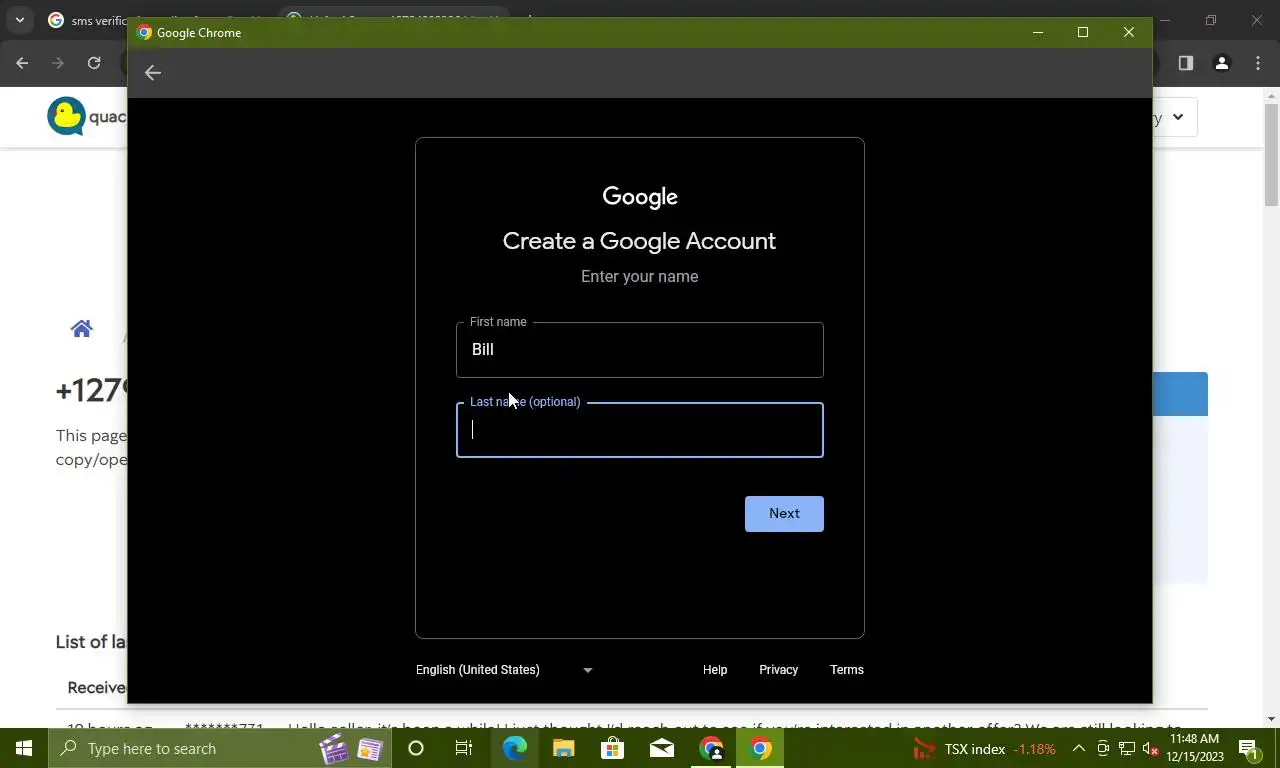Image resolution: width=1280 pixels, height=768 pixels.
Task: Click the home icon on the Quackr page
Action: pyautogui.click(x=82, y=329)
